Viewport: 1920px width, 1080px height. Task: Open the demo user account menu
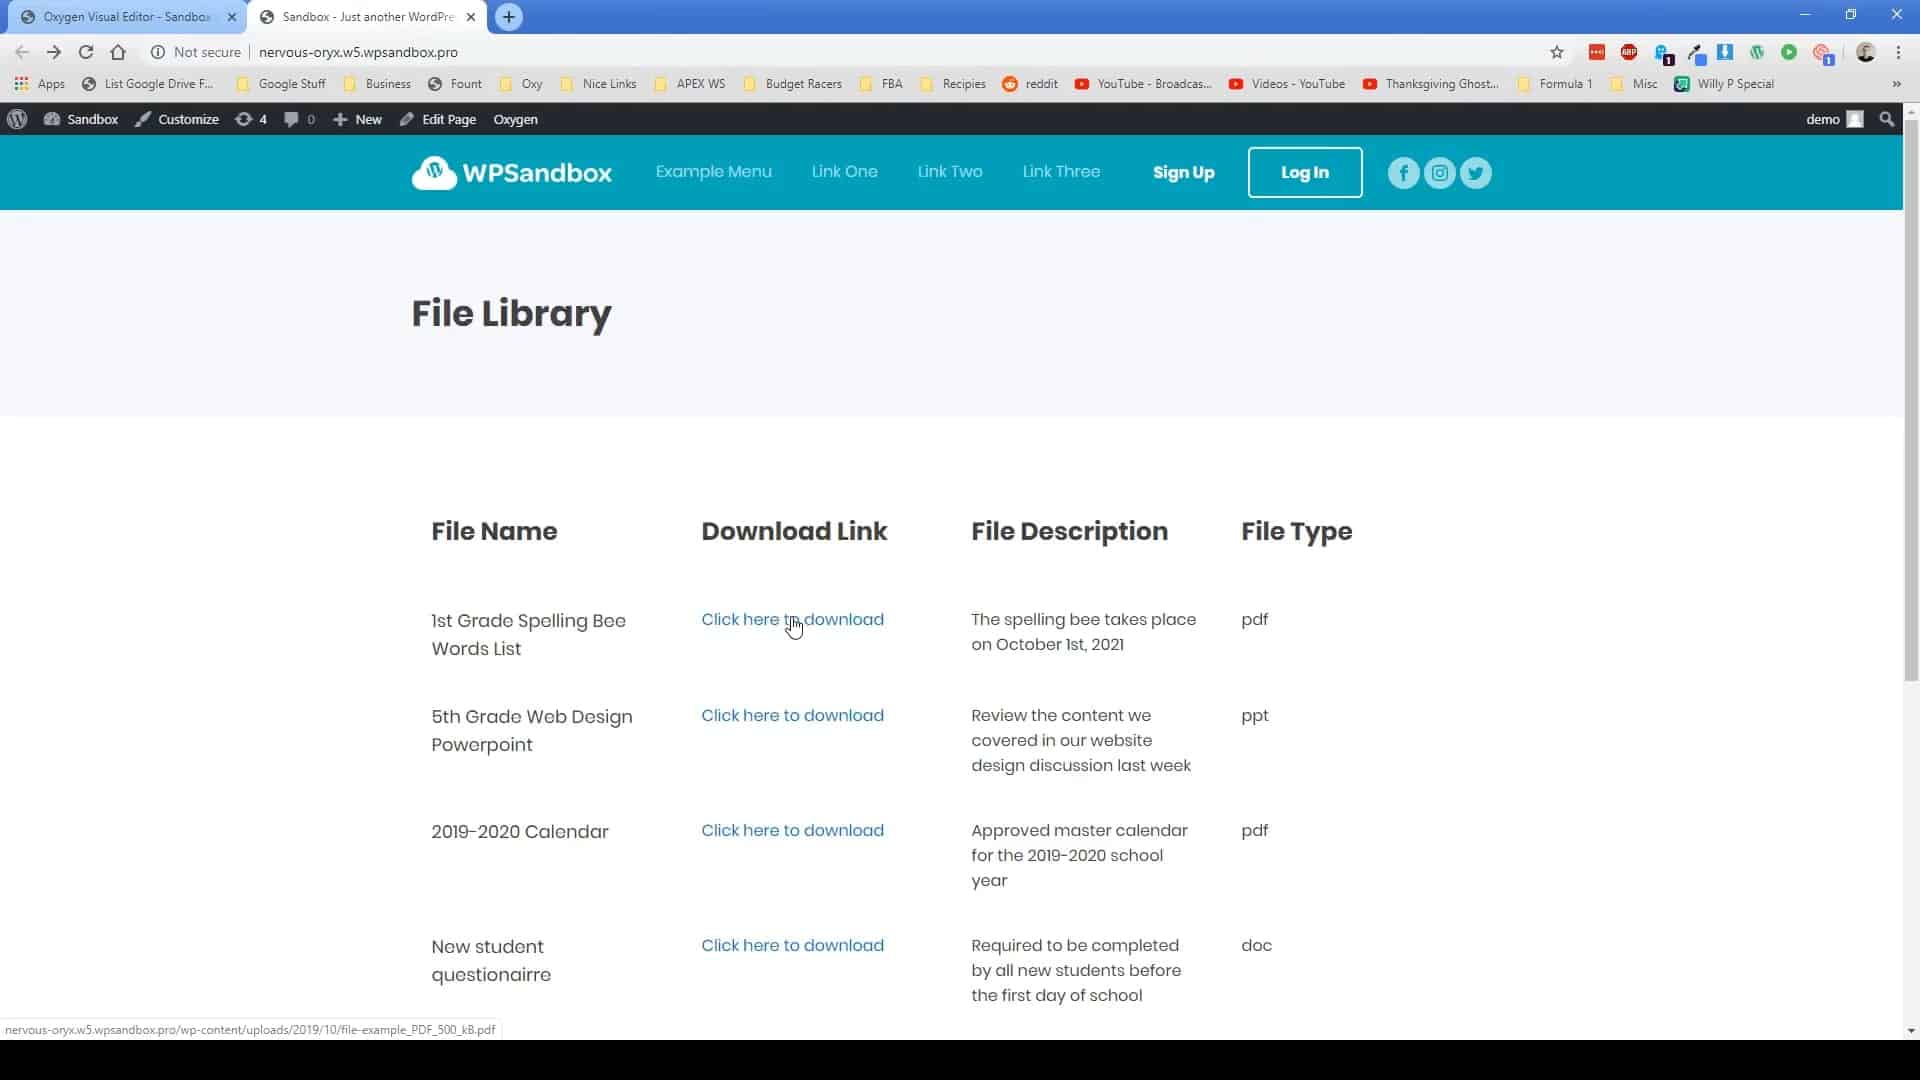1834,119
